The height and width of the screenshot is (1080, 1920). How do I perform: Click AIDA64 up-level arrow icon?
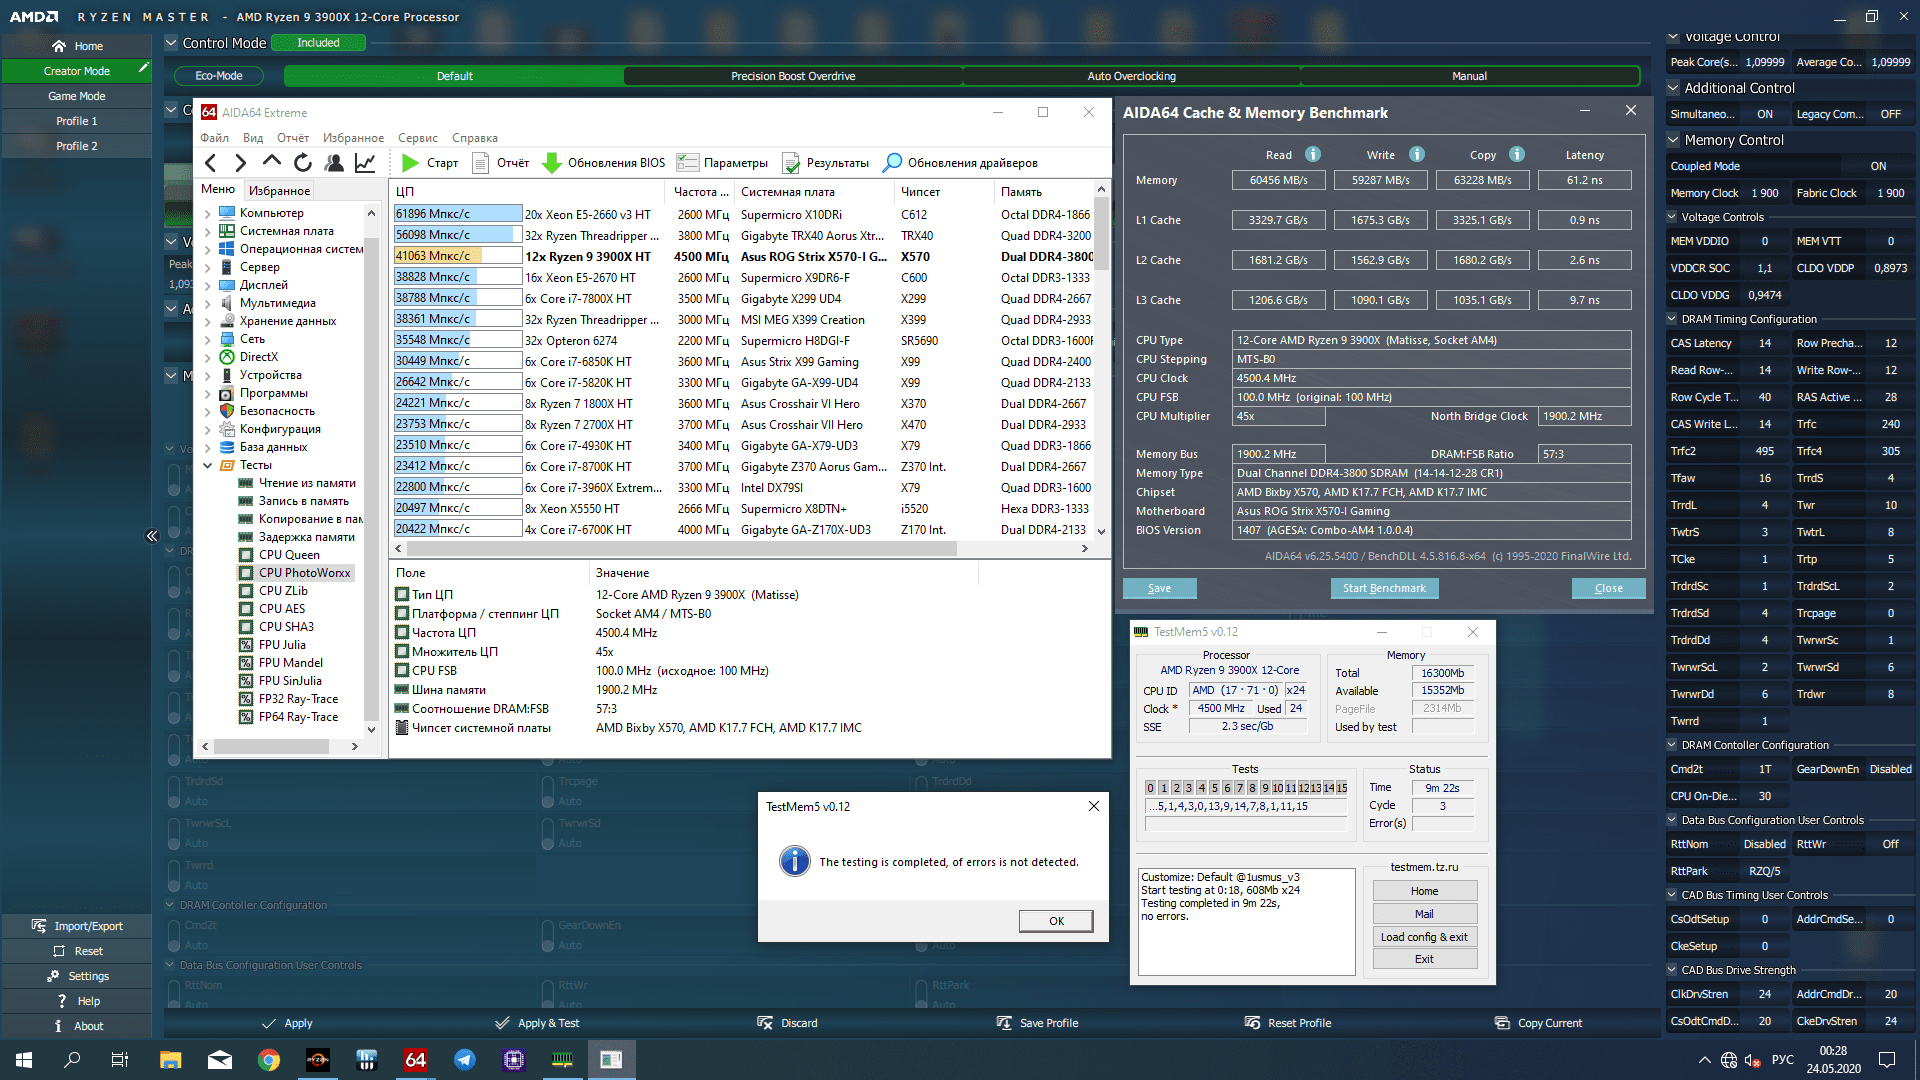271,162
